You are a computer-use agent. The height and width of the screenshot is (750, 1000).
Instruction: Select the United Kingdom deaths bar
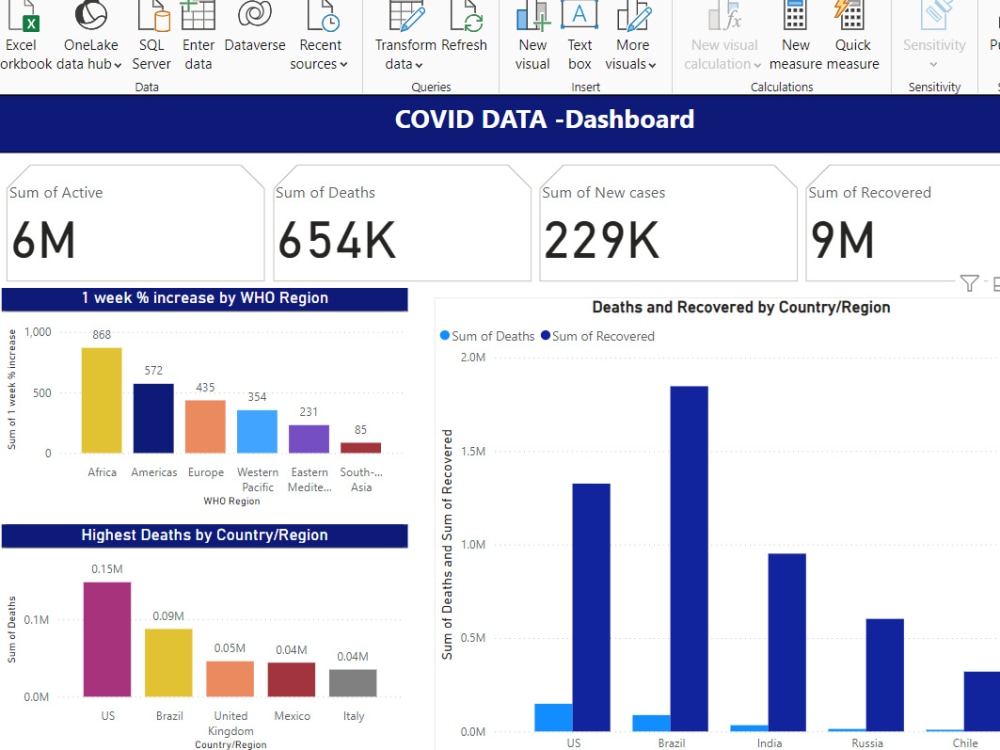coord(230,679)
